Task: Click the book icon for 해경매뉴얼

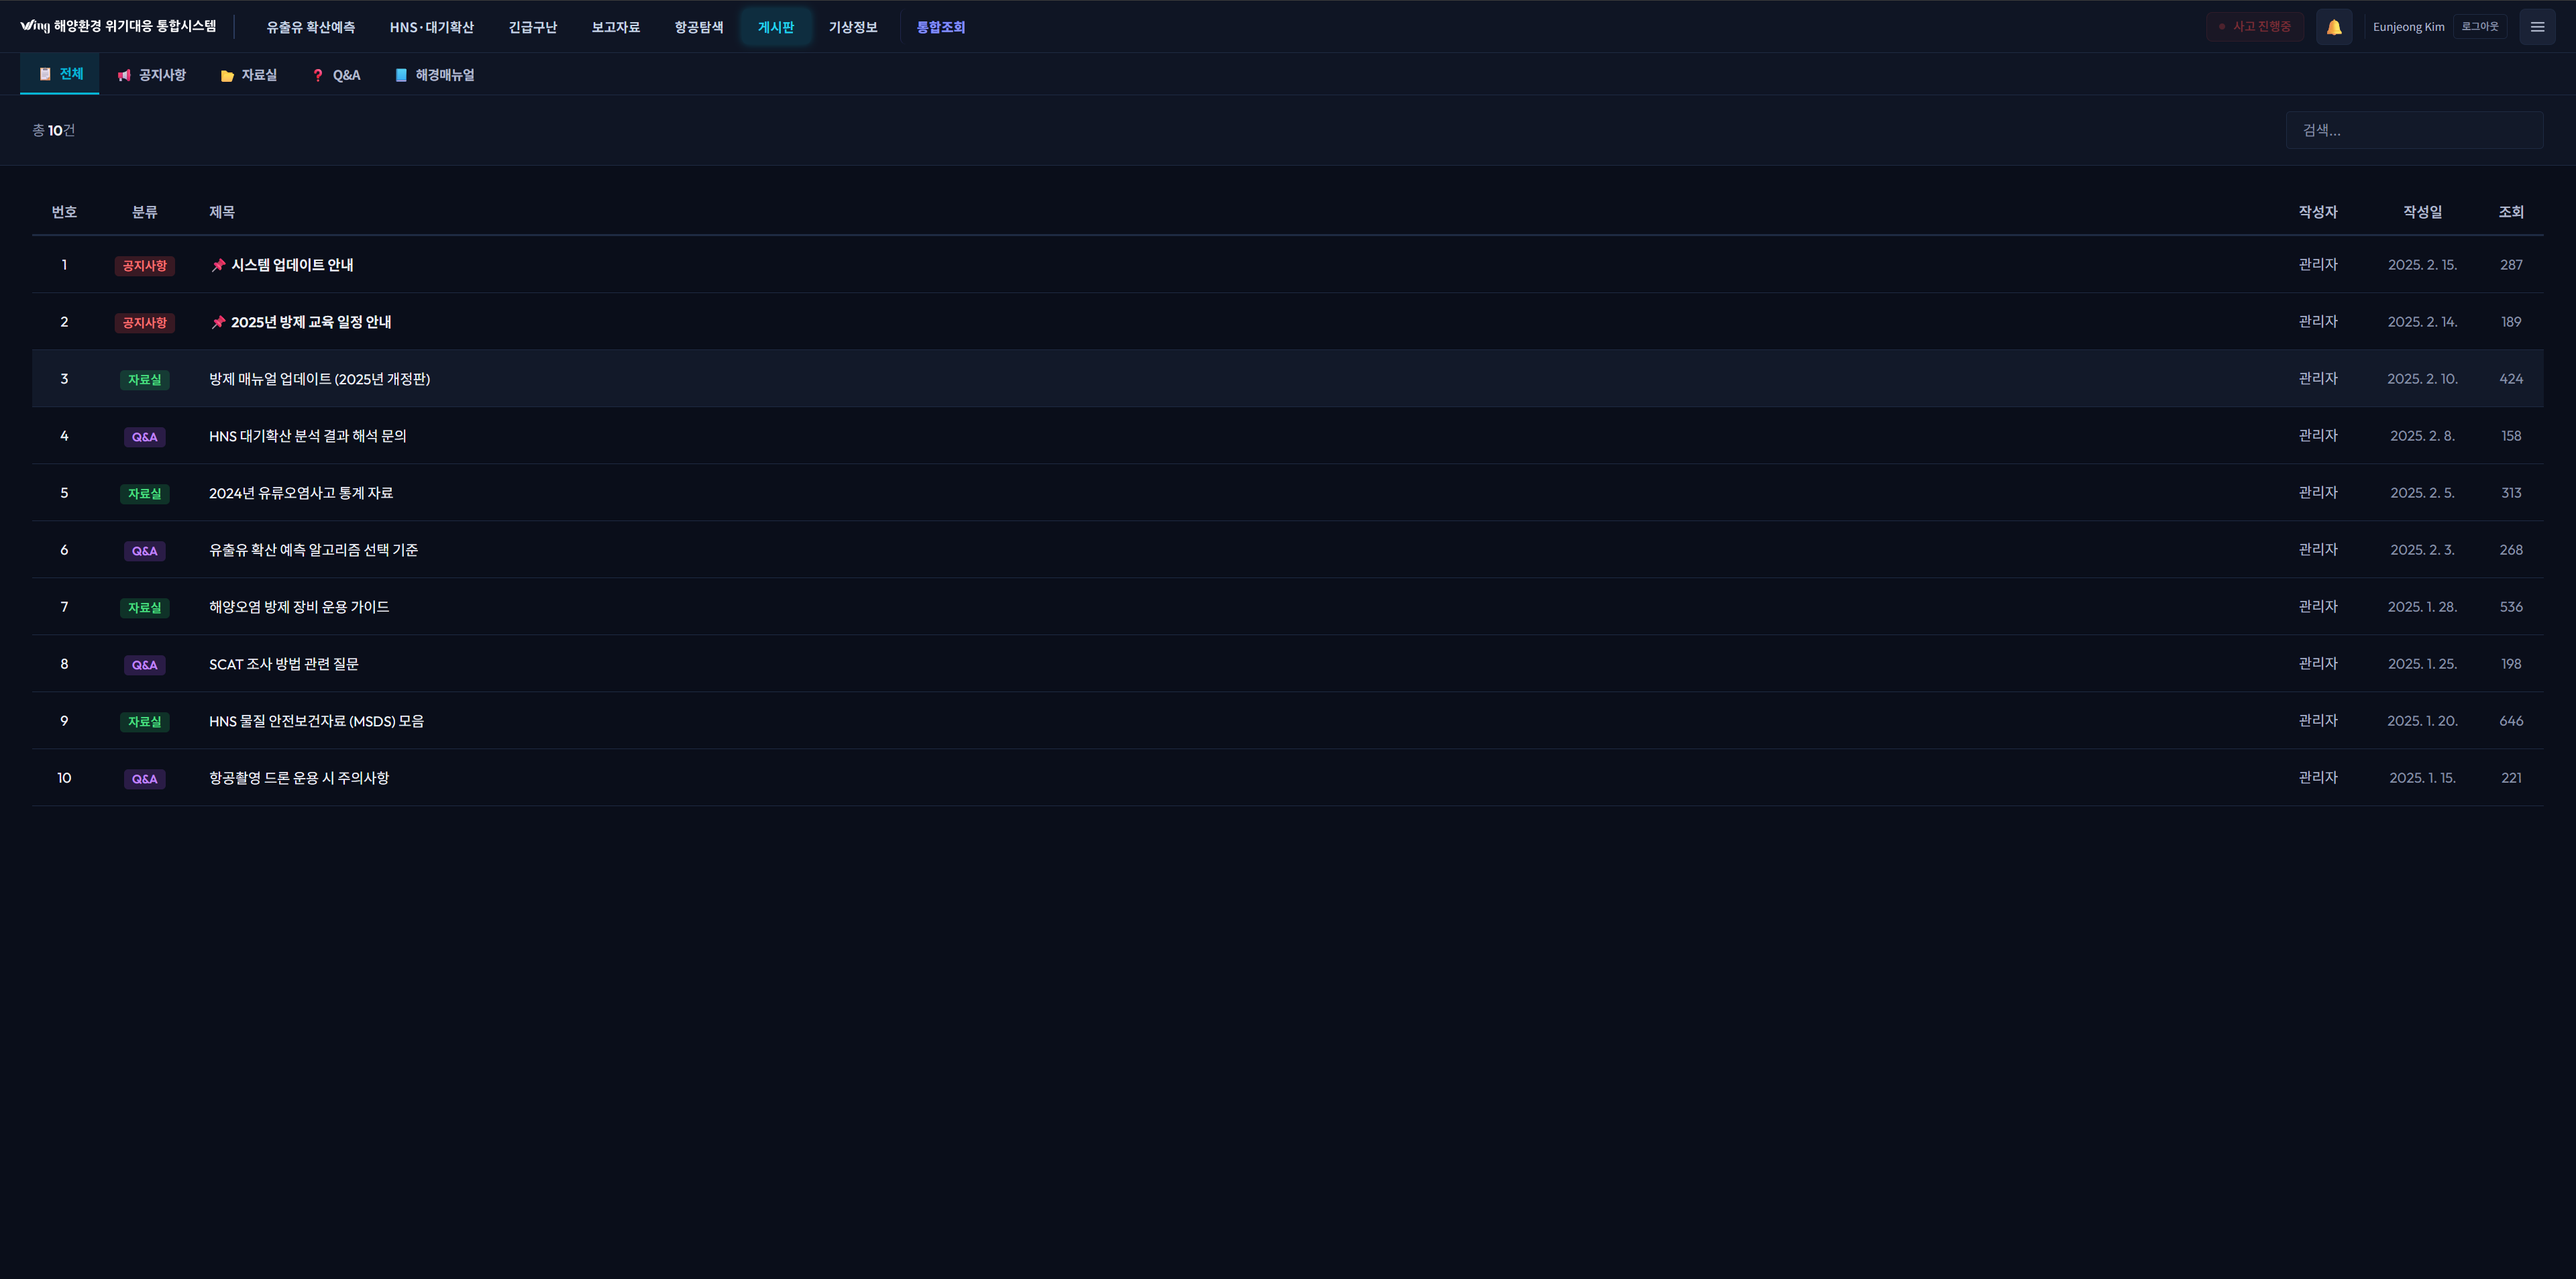Action: (x=401, y=75)
